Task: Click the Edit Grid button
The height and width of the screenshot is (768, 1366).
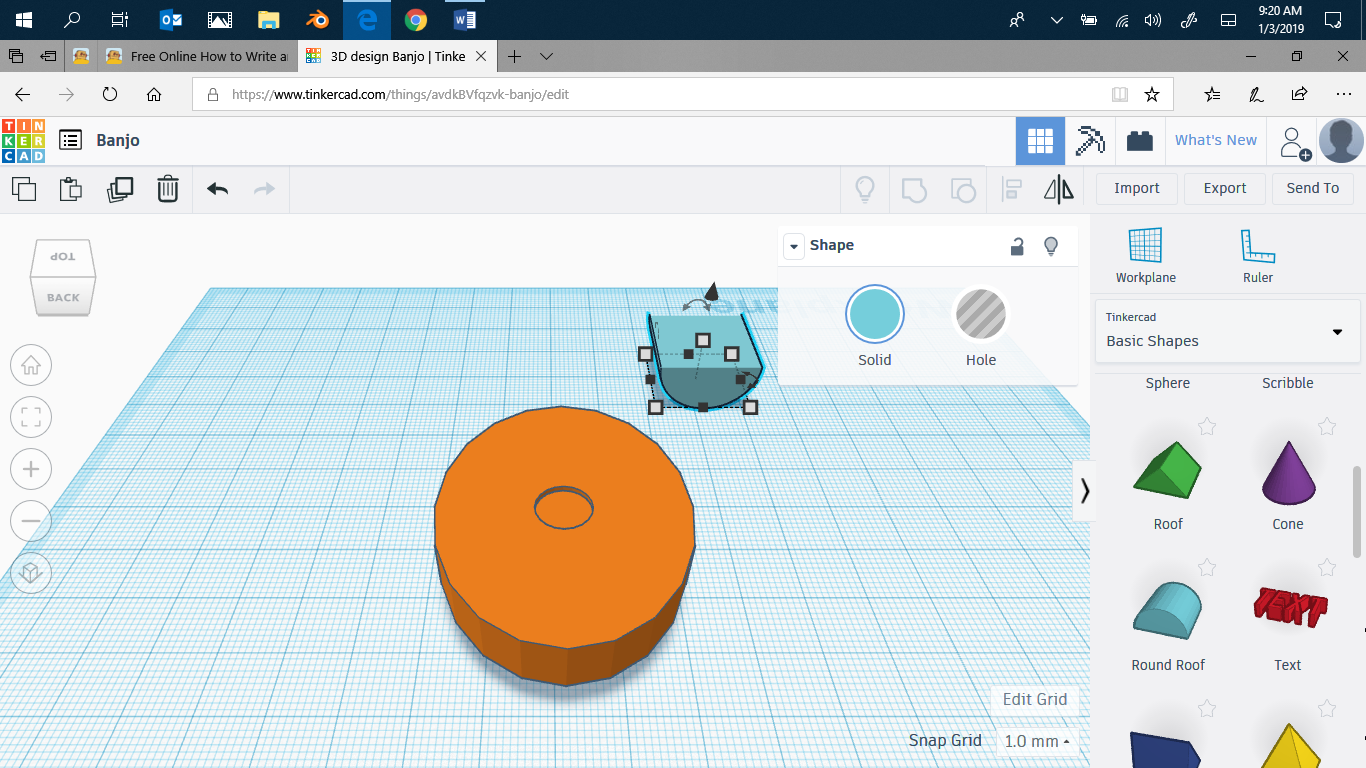Action: [x=1035, y=700]
